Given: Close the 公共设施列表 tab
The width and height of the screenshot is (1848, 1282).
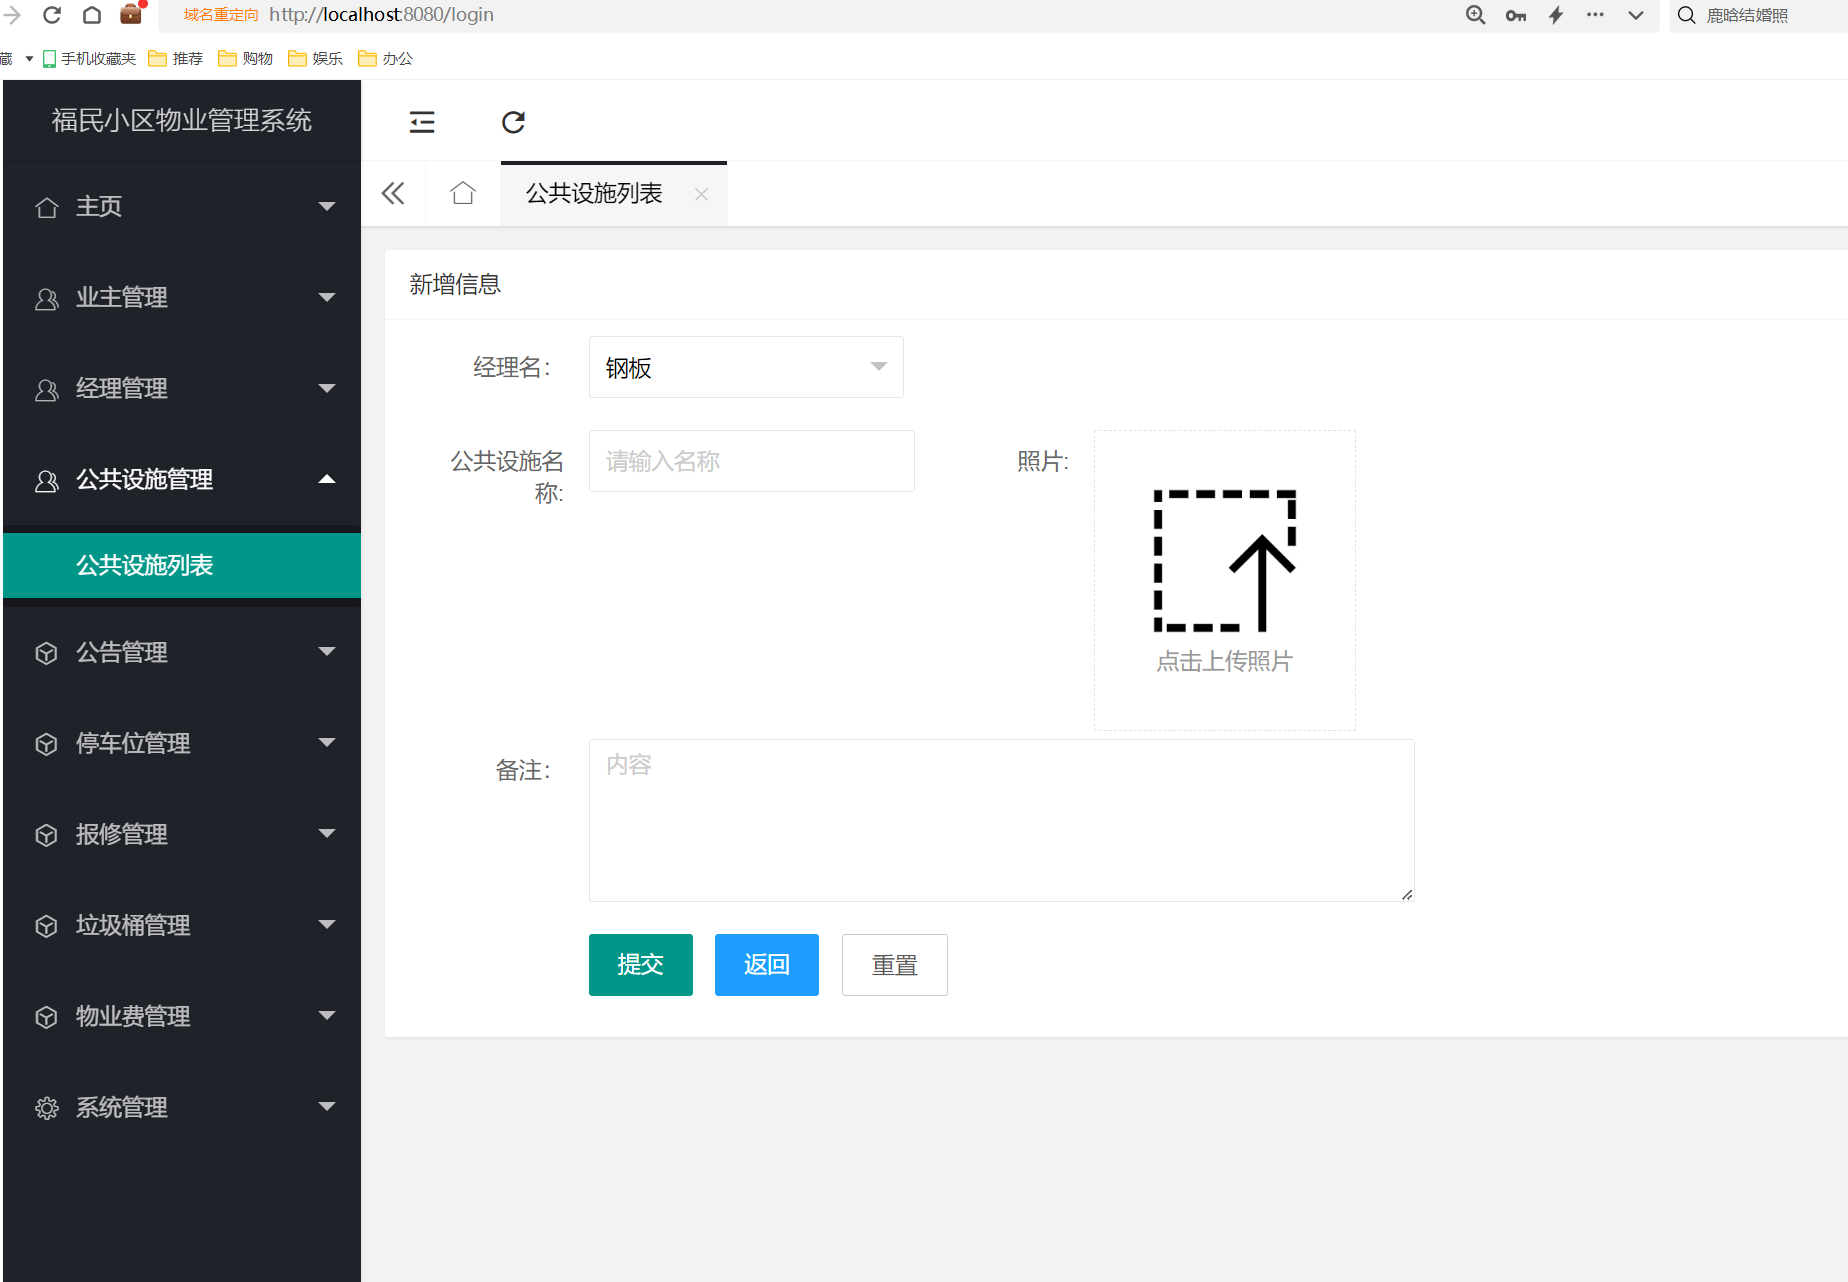Looking at the screenshot, I should [701, 194].
